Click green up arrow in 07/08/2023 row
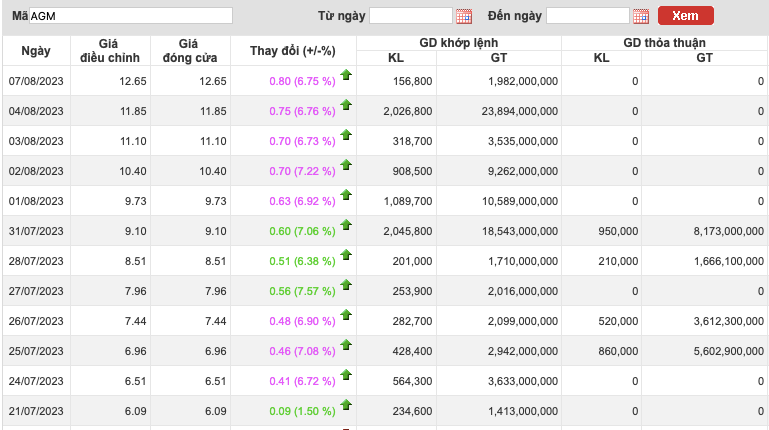The image size is (769, 430). tap(346, 75)
